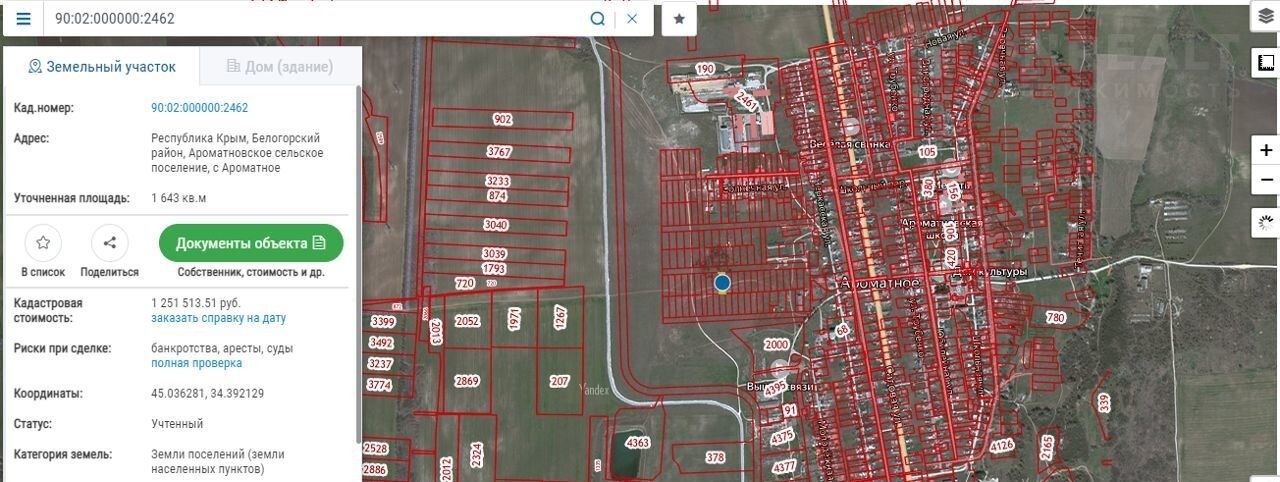1280x482 pixels.
Task: Click заказать справку на дату link
Action: 218,318
